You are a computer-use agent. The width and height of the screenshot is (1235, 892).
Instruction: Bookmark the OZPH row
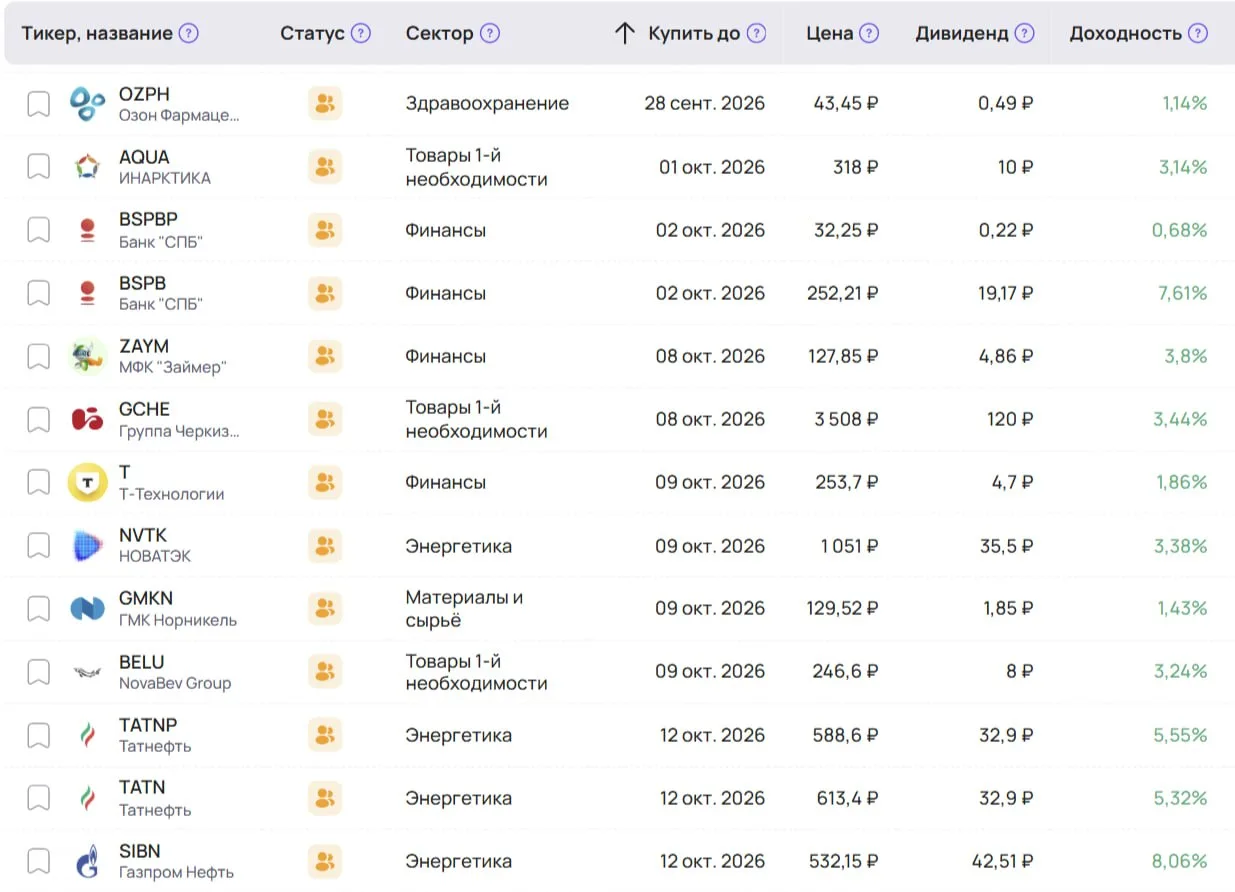[x=38, y=104]
